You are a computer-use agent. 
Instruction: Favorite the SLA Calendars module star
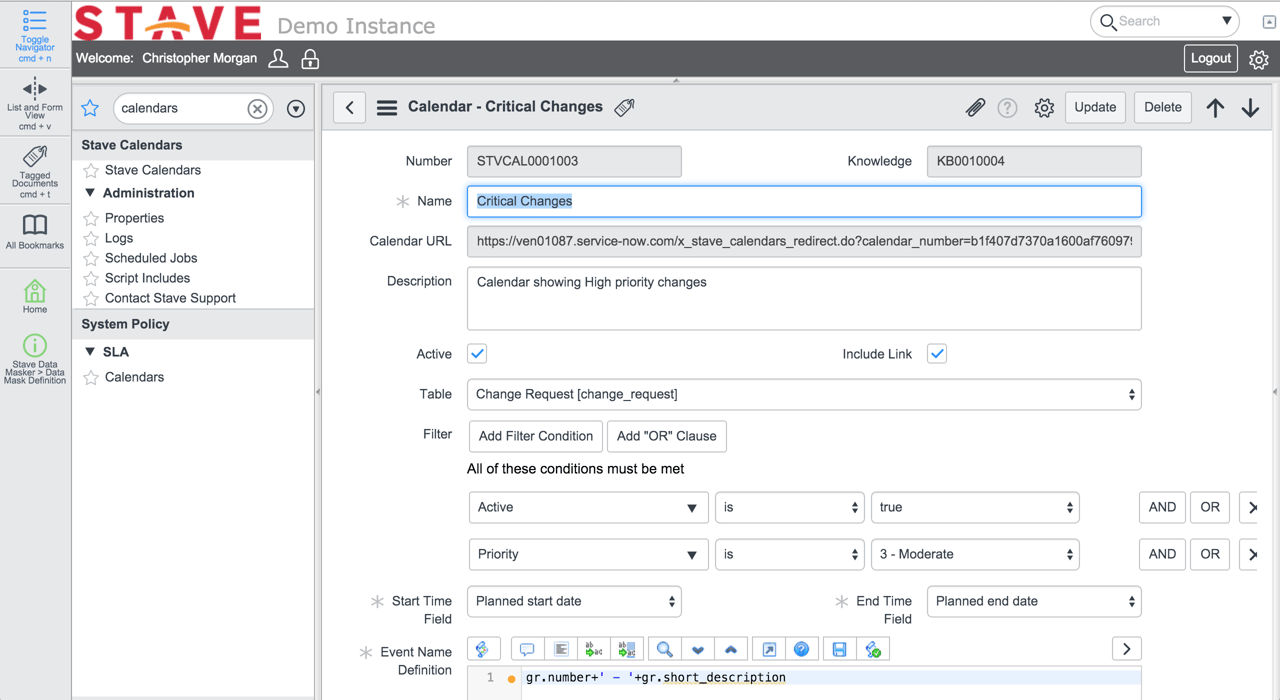coord(91,377)
